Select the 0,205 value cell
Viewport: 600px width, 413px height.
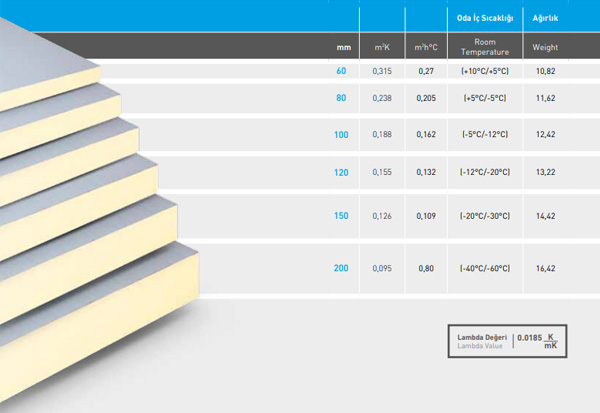(x=425, y=97)
